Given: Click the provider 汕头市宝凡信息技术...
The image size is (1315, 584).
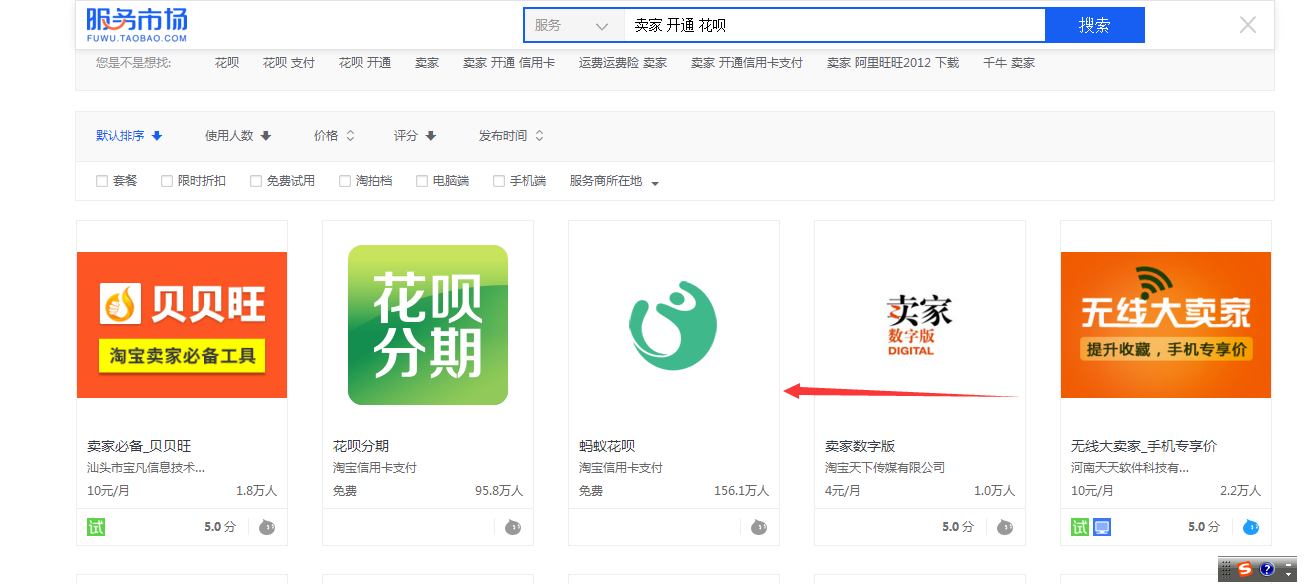Looking at the screenshot, I should [146, 468].
